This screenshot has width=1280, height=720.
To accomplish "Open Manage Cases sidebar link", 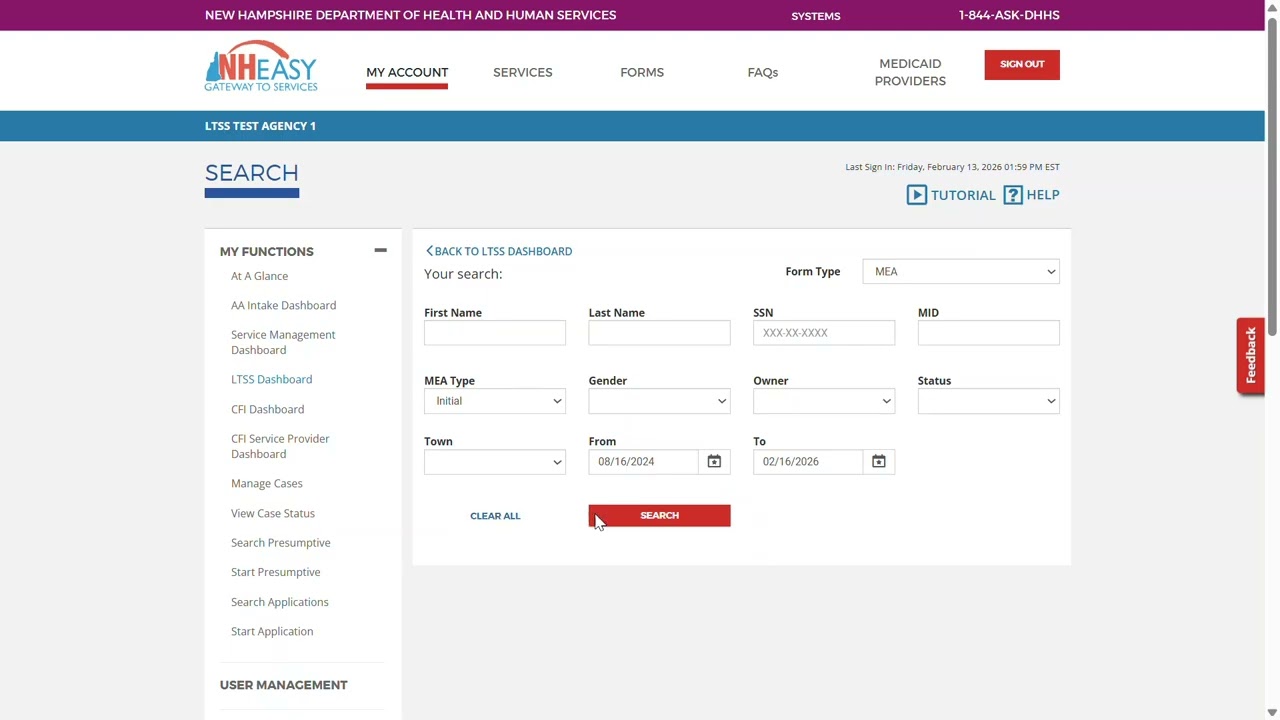I will point(266,483).
